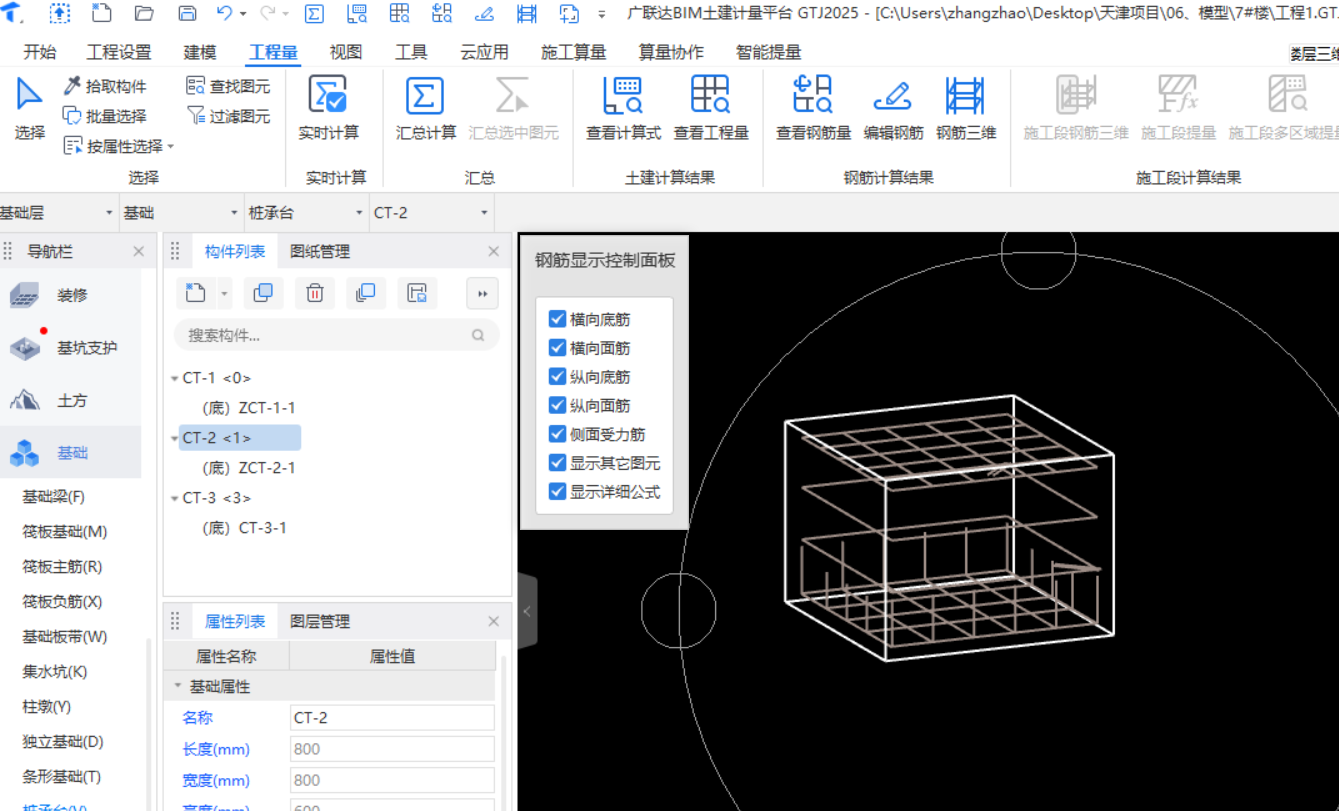Uncheck 横向面筋 checkbox
Screen dimensions: 1339x811
(x=558, y=349)
